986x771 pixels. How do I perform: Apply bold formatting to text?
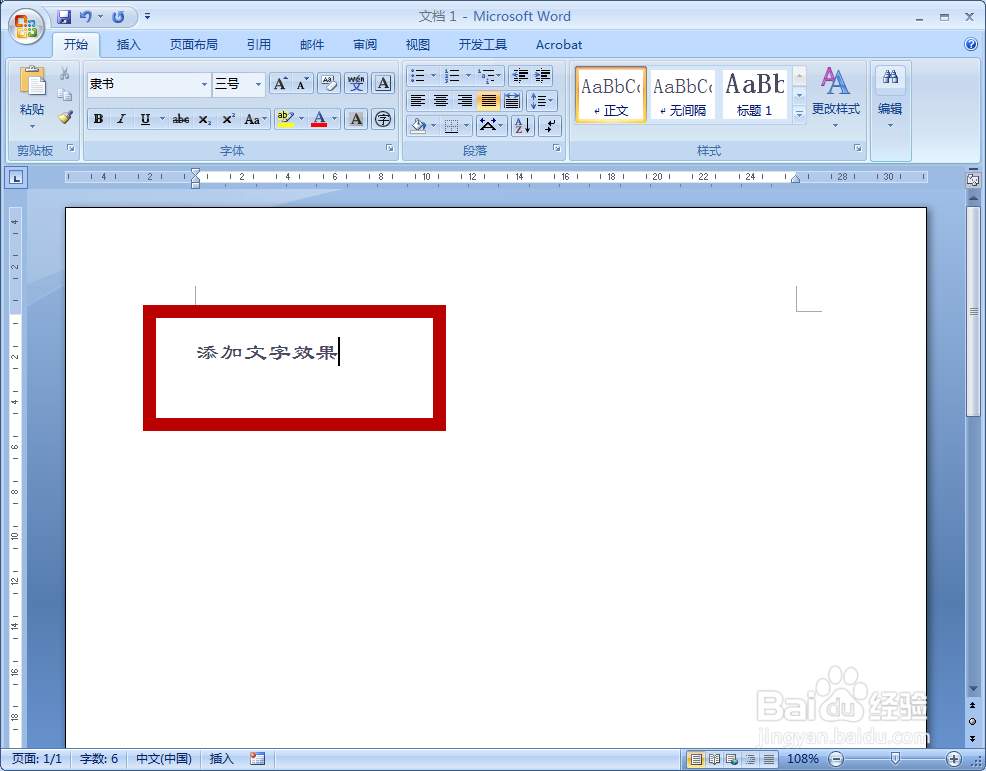pos(98,118)
